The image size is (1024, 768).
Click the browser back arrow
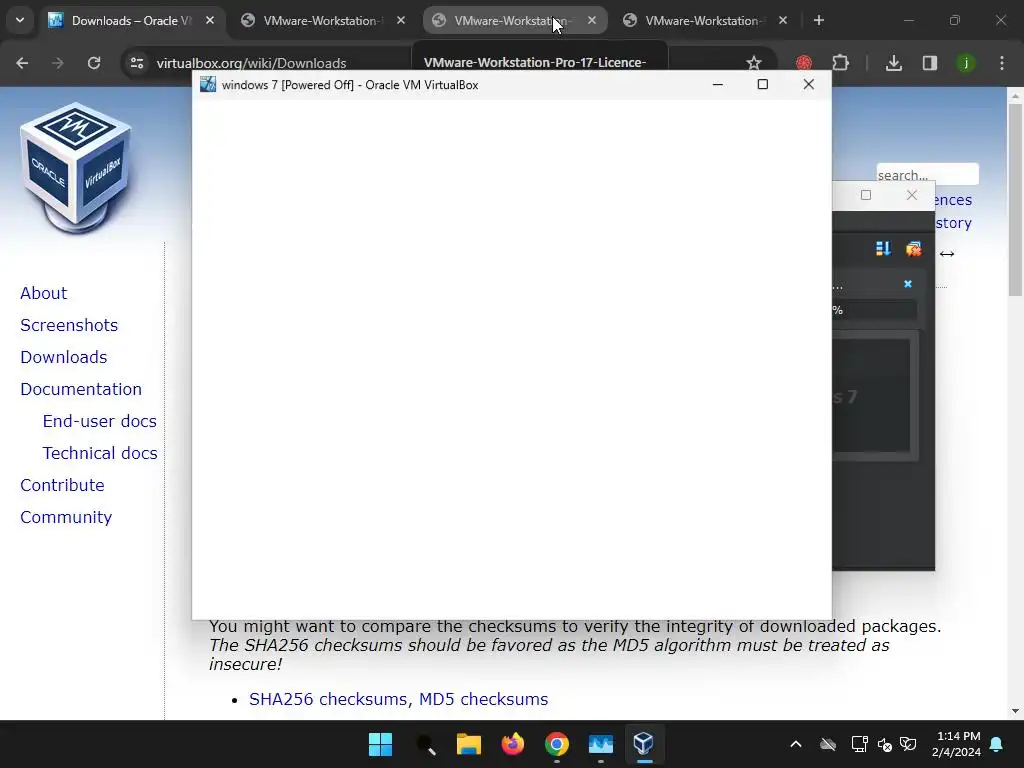tap(22, 63)
